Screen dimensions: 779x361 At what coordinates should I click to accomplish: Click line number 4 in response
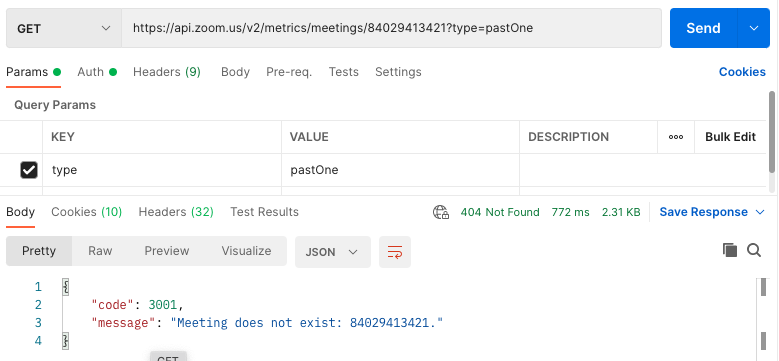pyautogui.click(x=38, y=341)
